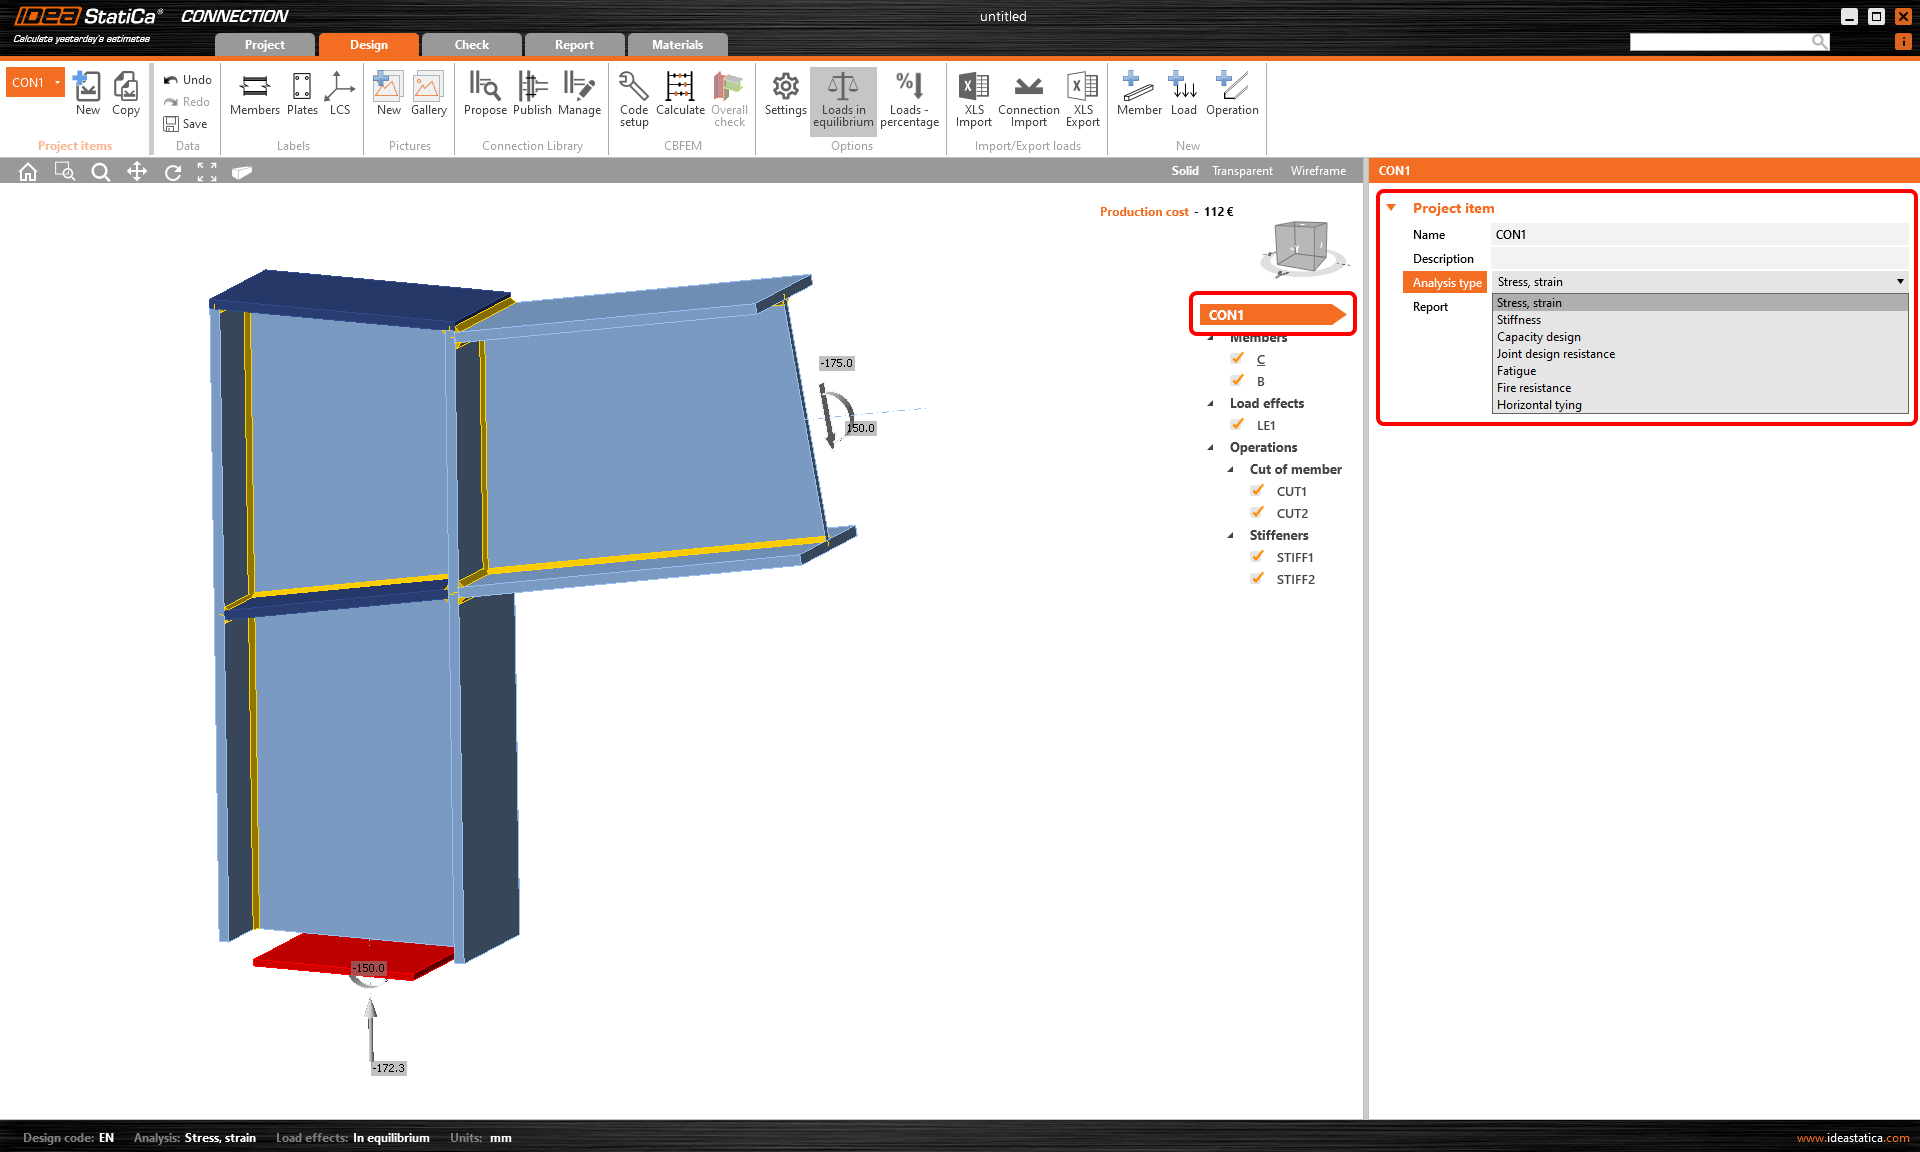
Task: Switch to the Check tab
Action: click(x=470, y=44)
